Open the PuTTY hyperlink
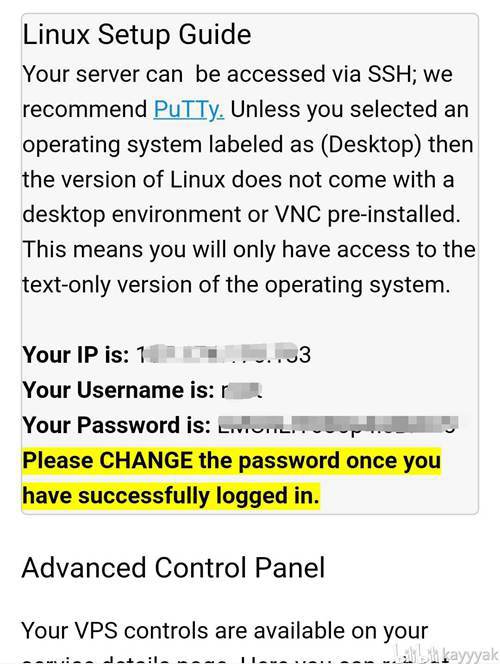This screenshot has height=664, width=500. (189, 109)
